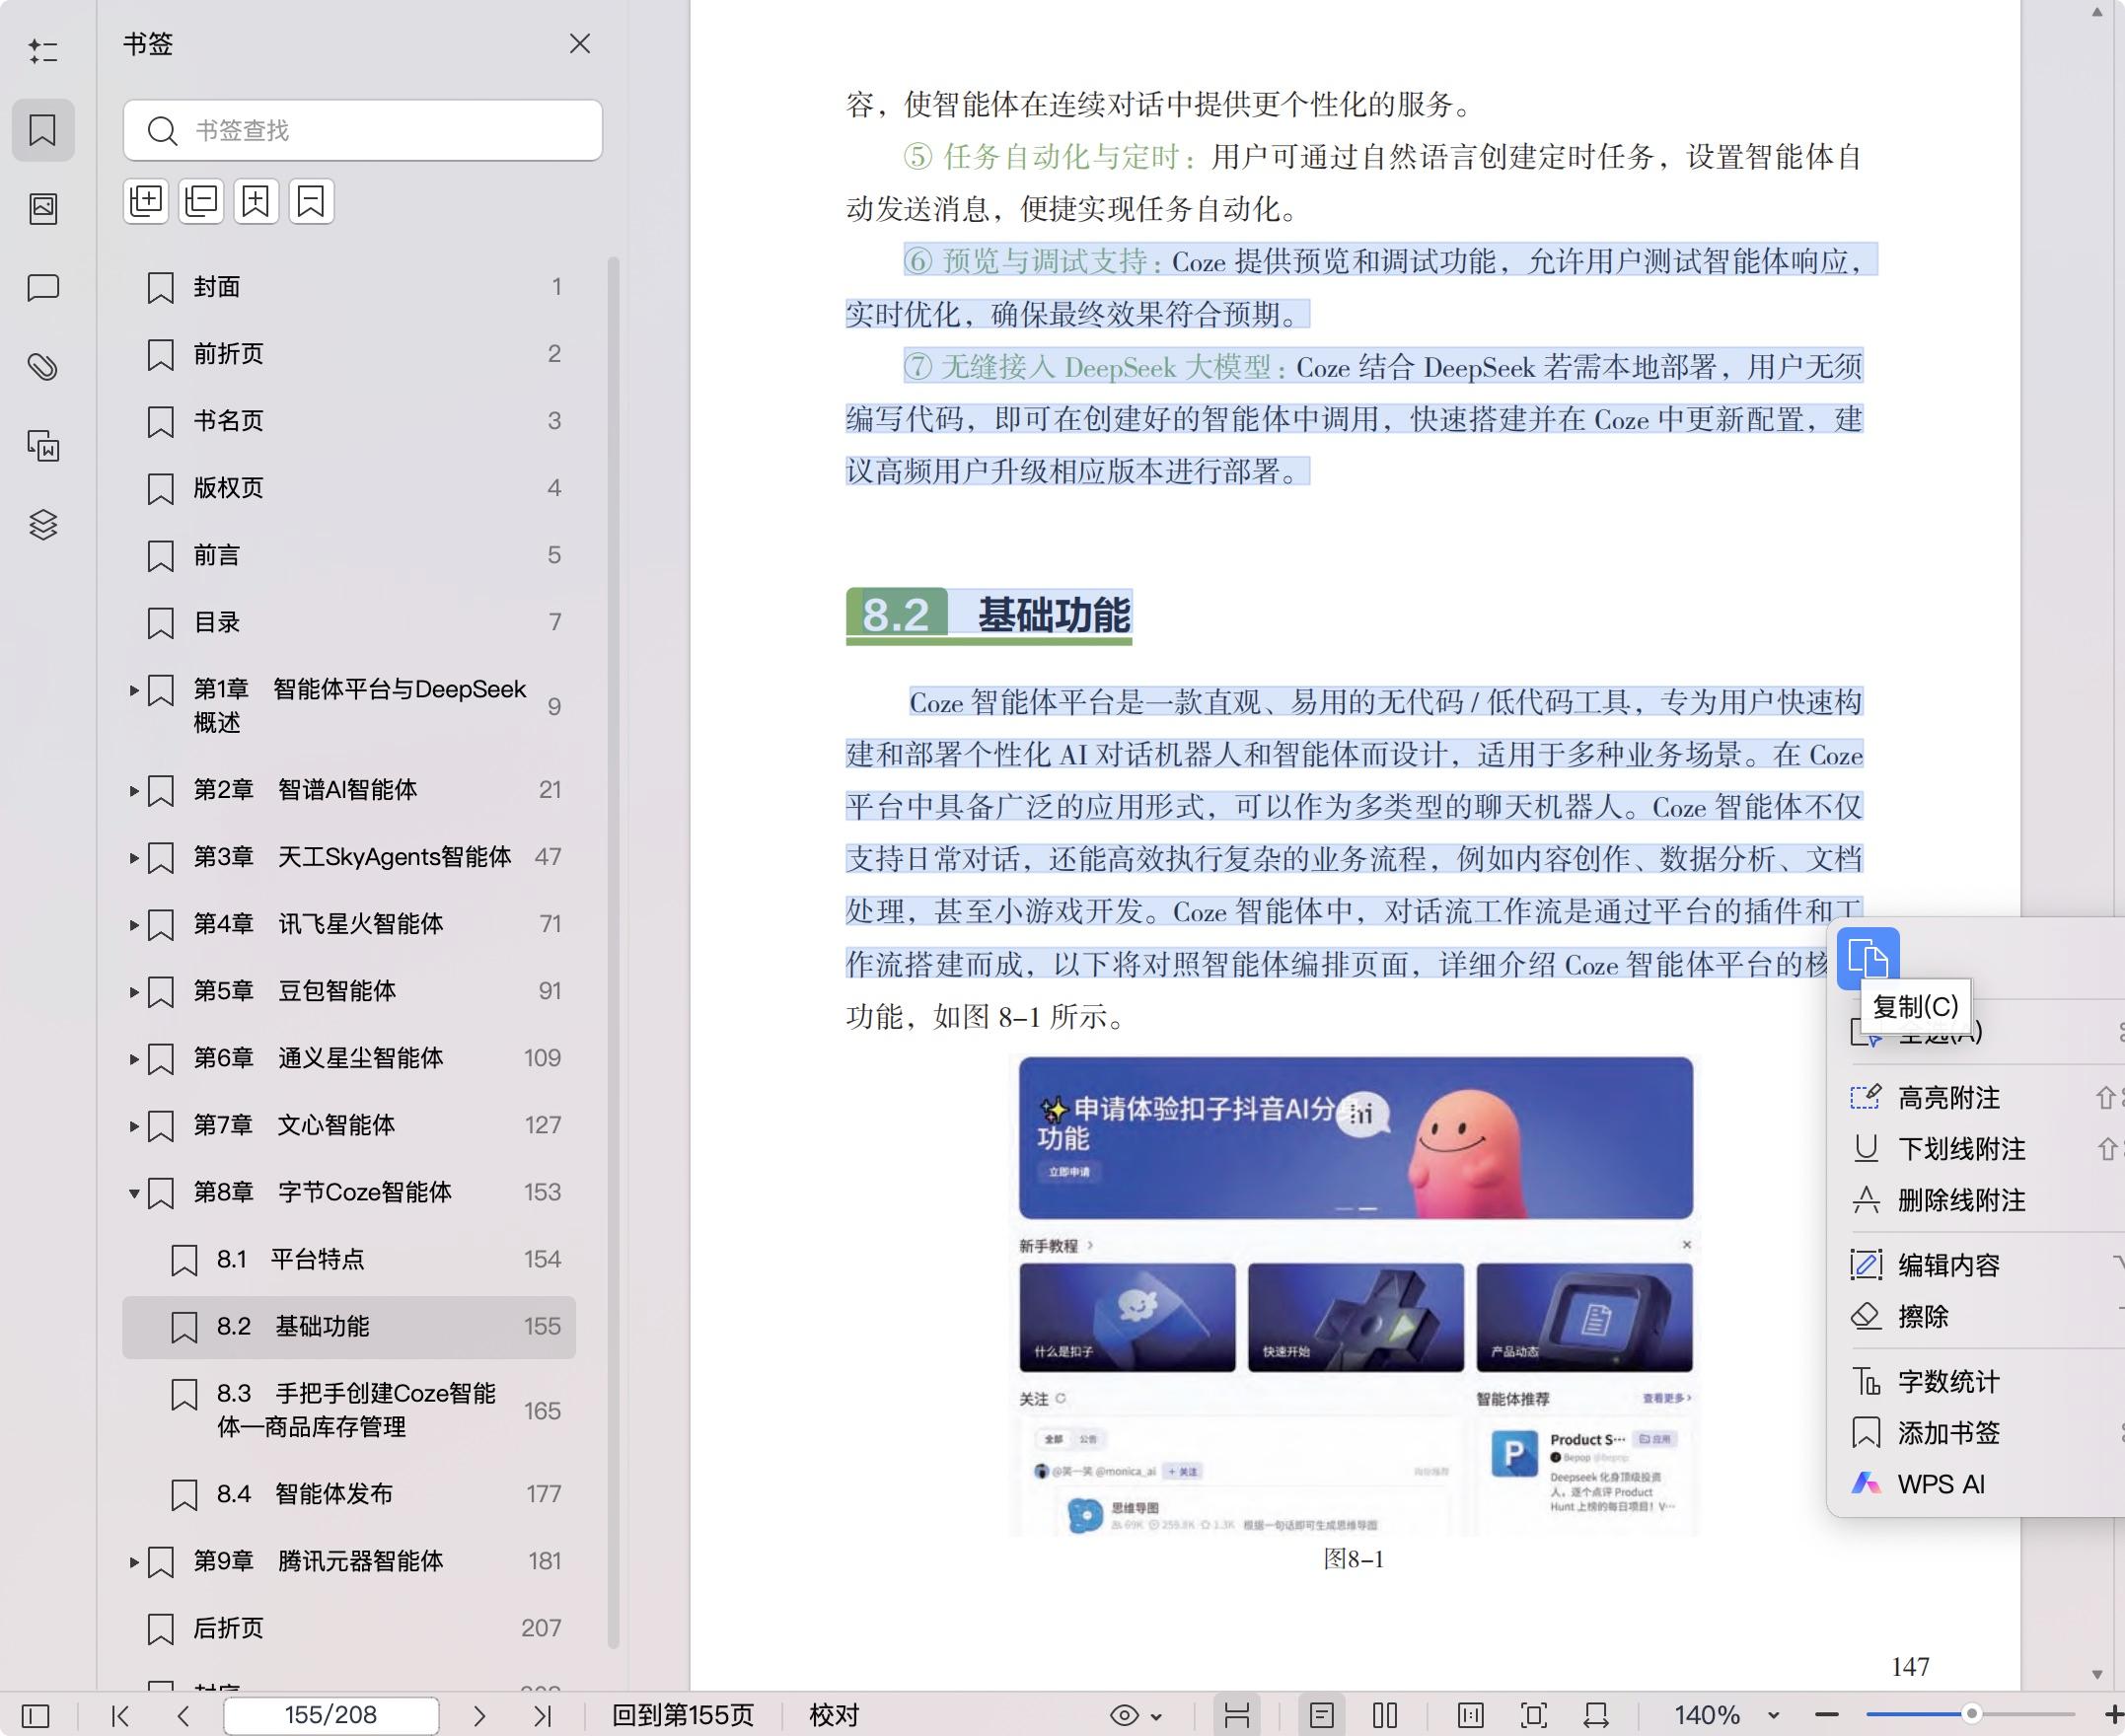Expand 第4章 讯飞星火智能体 bookmark
The image size is (2125, 1736).
[134, 925]
